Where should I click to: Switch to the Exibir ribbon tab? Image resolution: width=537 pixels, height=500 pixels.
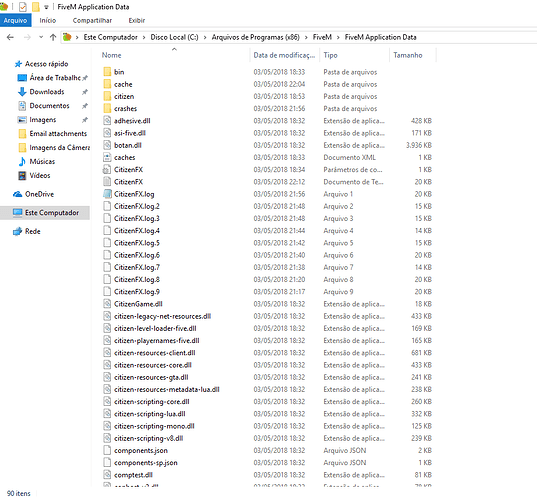(x=137, y=21)
